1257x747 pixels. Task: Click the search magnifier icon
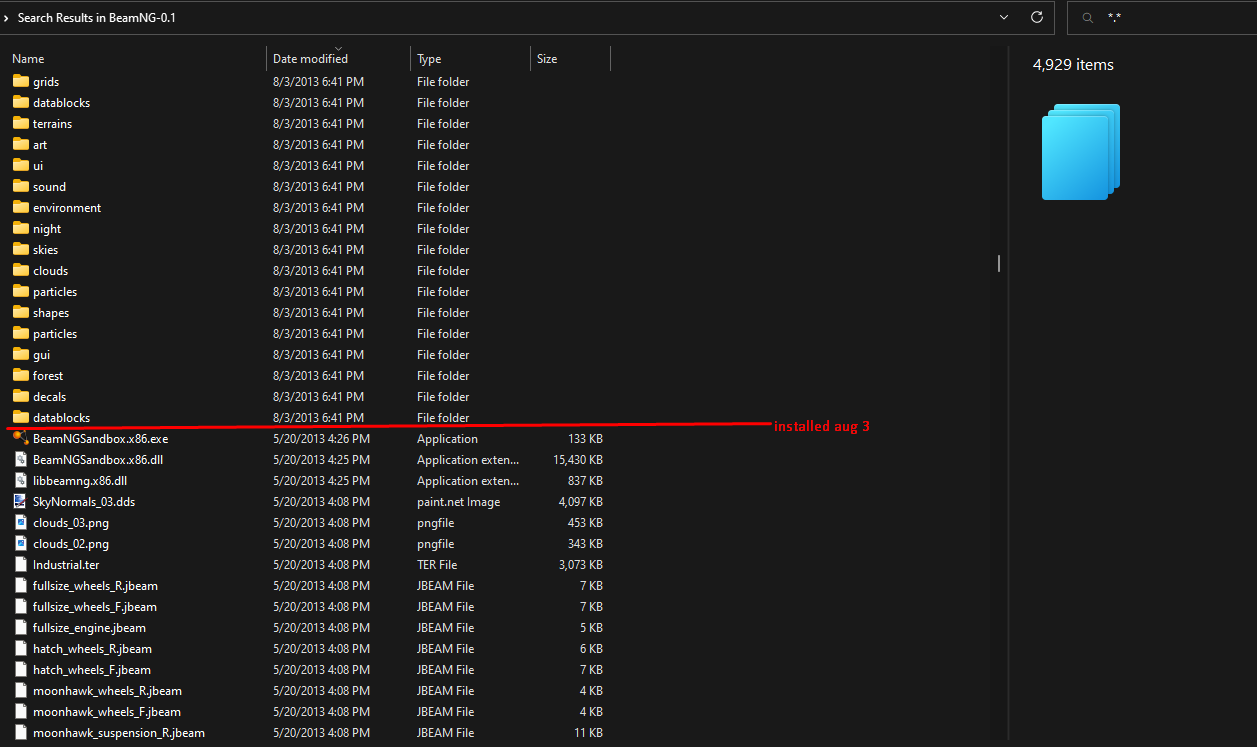[1087, 18]
